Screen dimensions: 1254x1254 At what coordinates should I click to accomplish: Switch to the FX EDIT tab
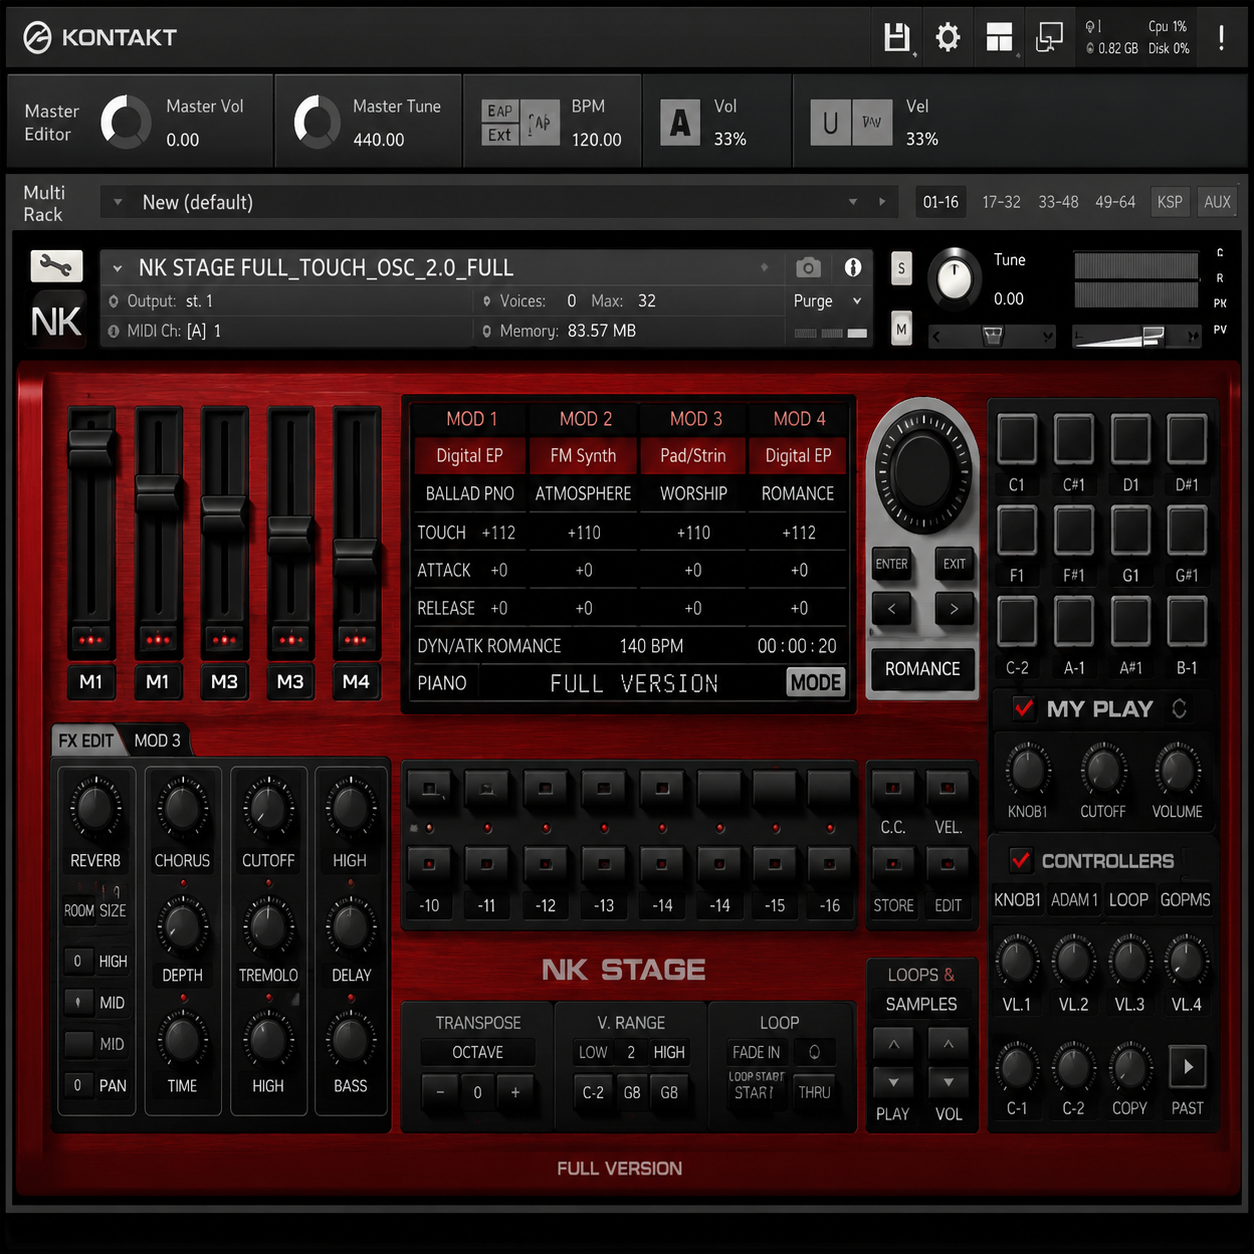click(x=86, y=741)
